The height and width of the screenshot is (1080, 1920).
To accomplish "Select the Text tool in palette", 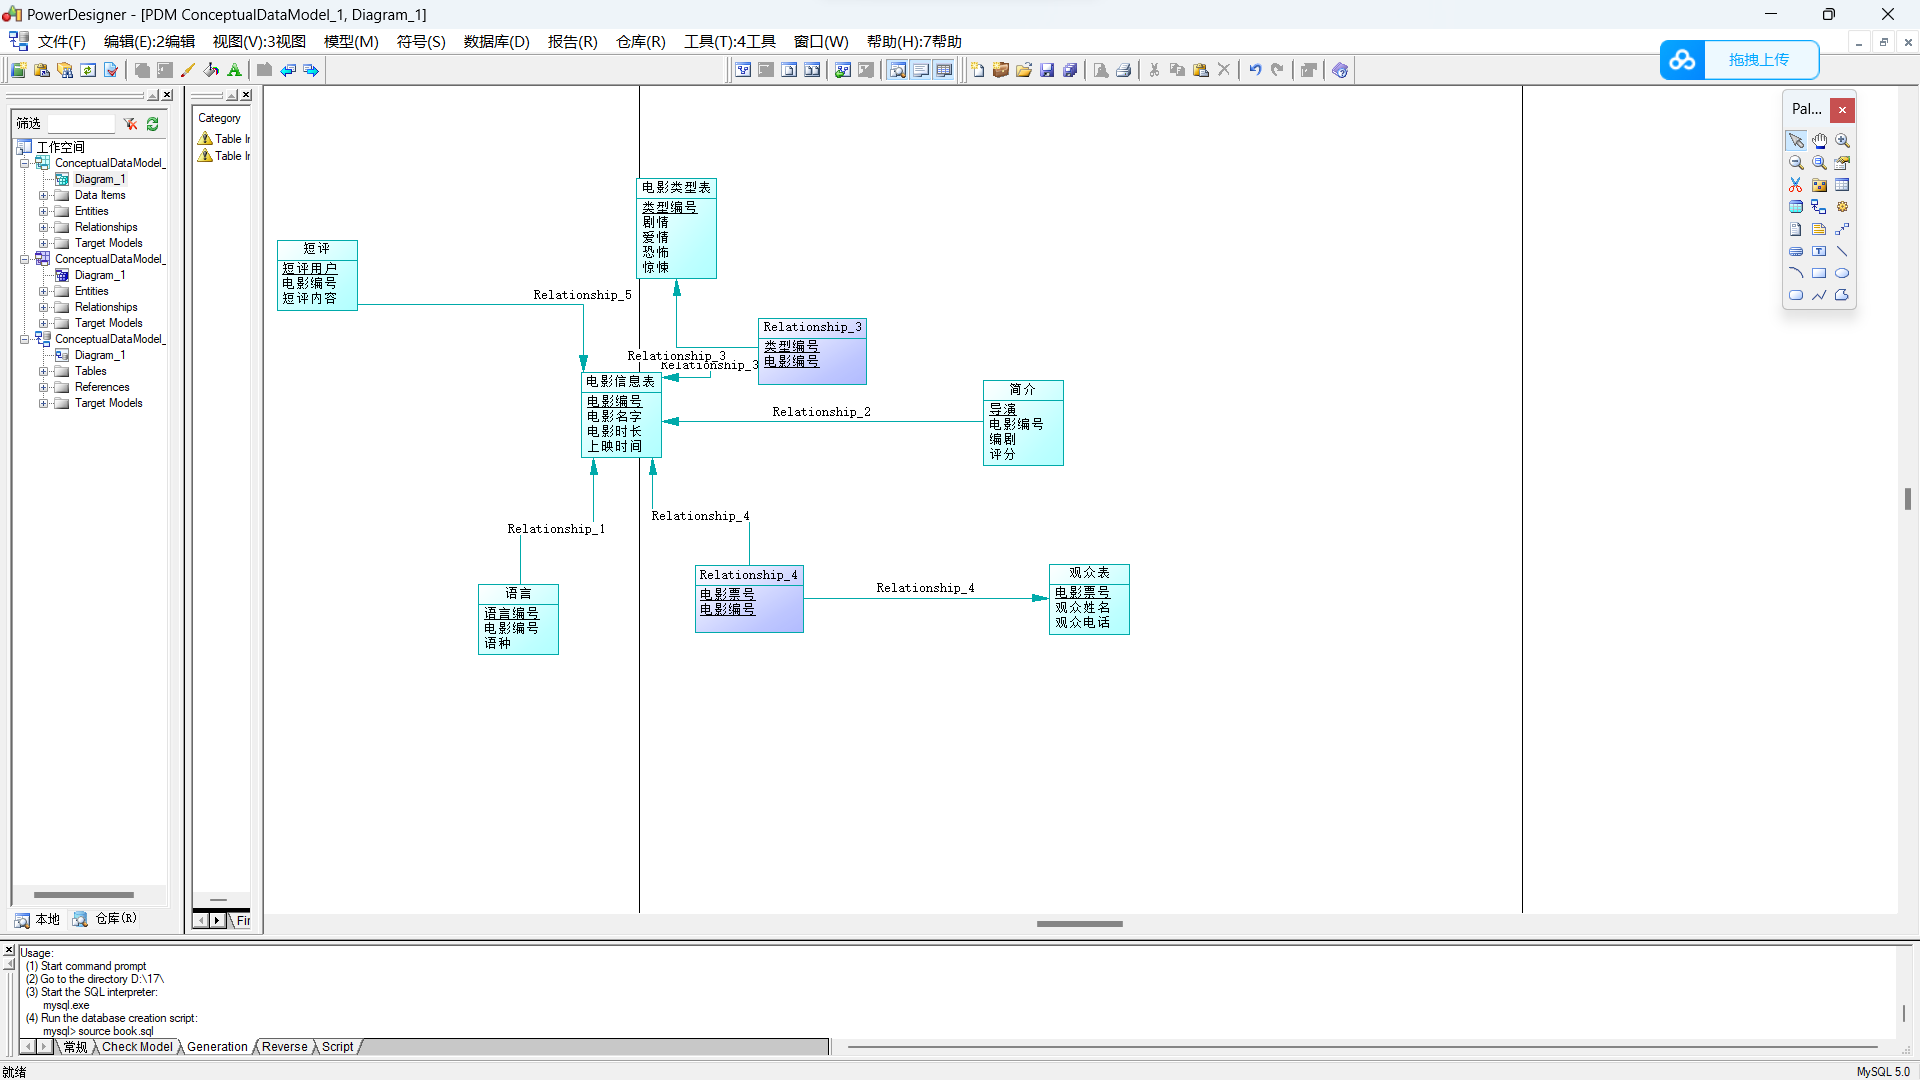I will tap(1819, 251).
